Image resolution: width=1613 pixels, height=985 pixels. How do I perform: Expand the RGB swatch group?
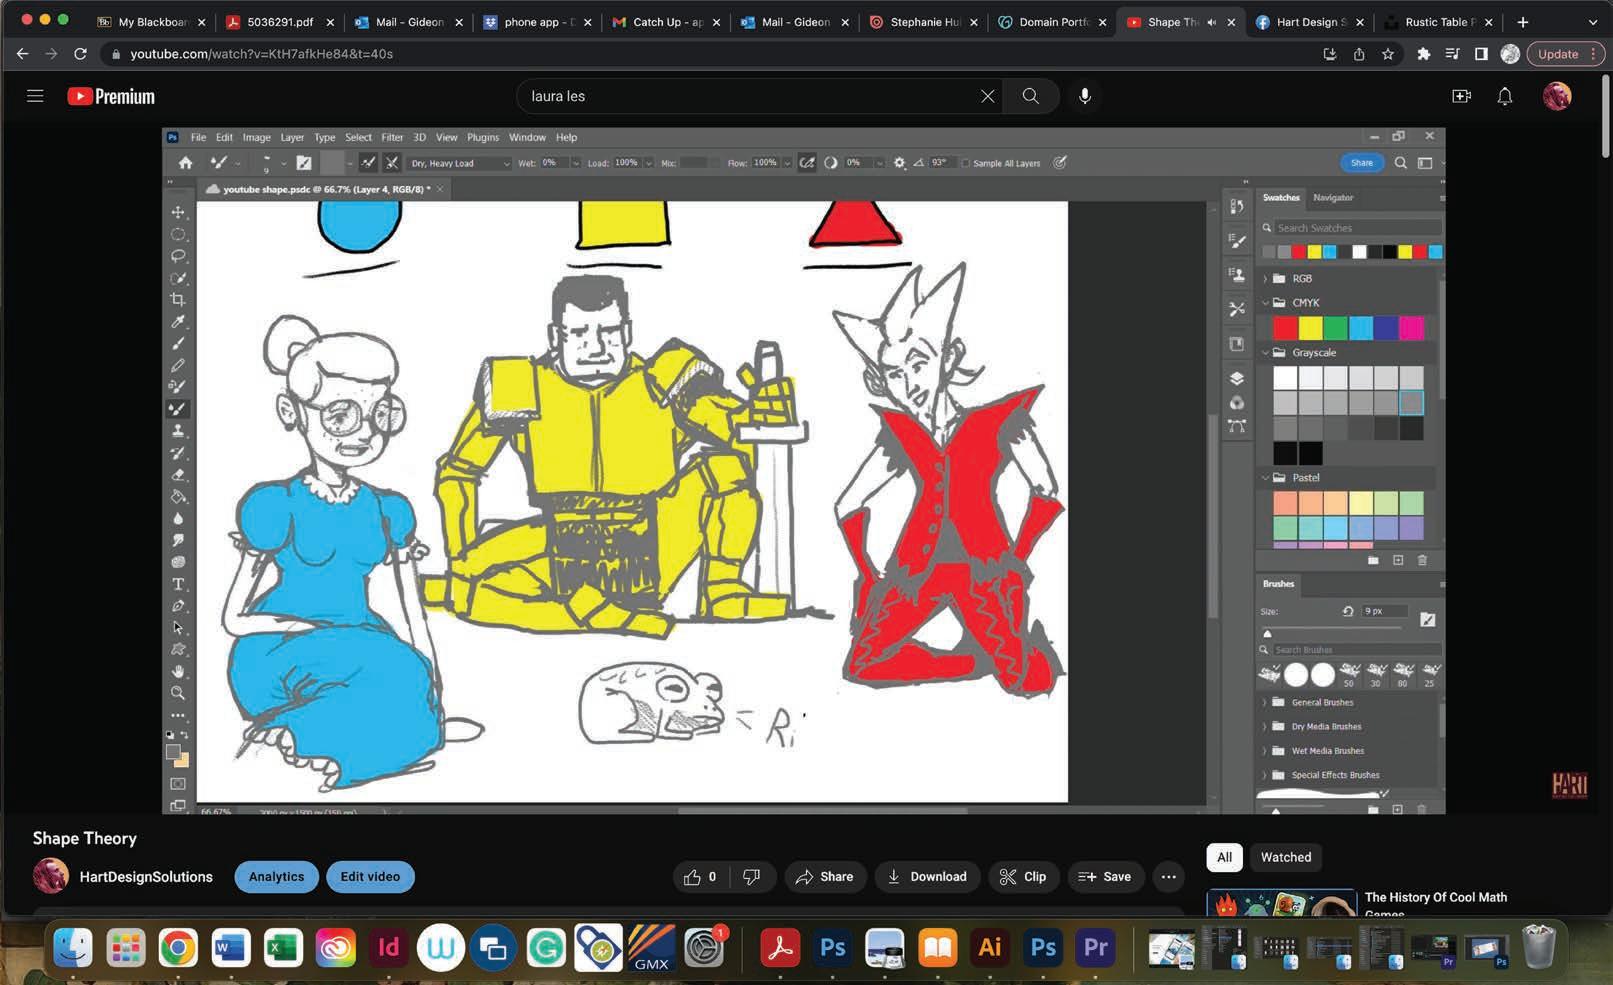pyautogui.click(x=1265, y=279)
